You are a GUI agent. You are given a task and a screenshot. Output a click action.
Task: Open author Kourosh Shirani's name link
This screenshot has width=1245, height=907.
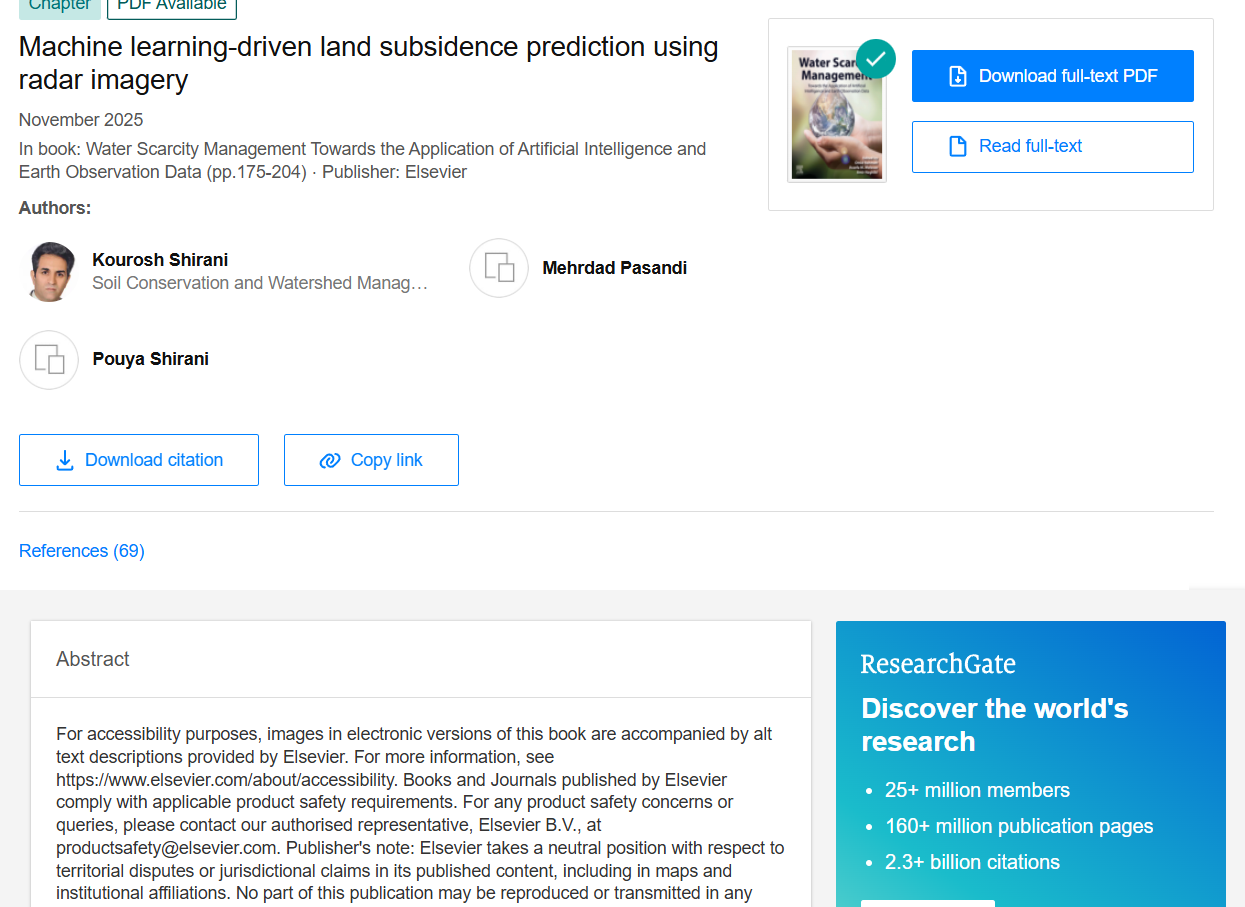coord(160,260)
